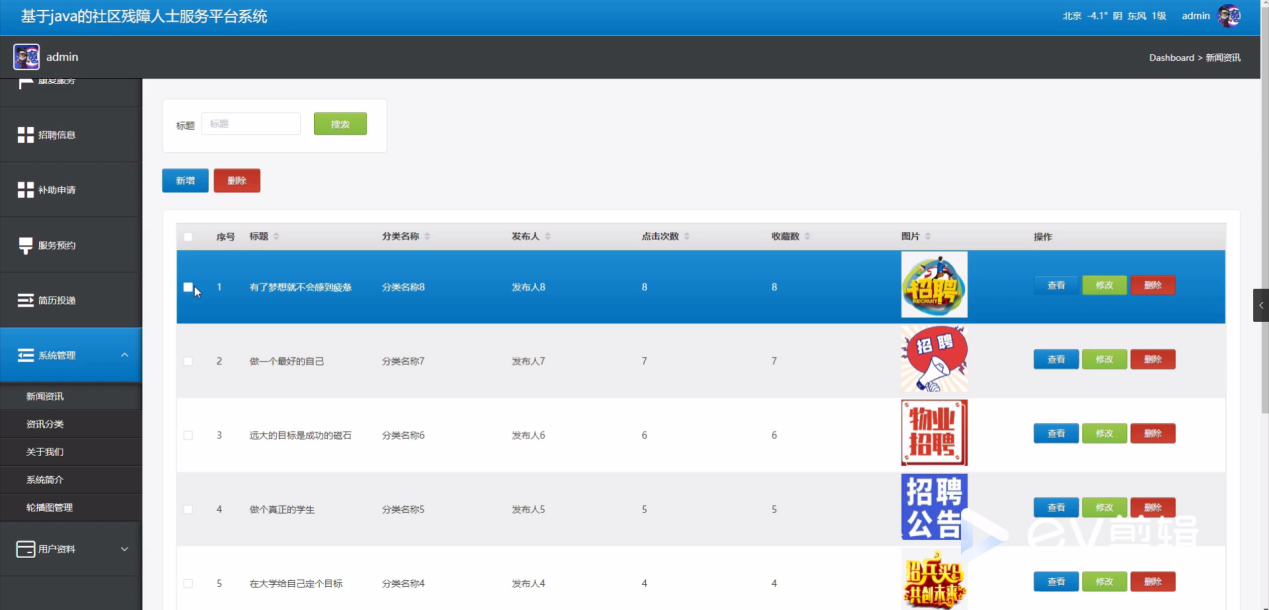The image size is (1269, 610).
Task: Click 查看 for row 做一个最好的自己
Action: click(x=1056, y=359)
